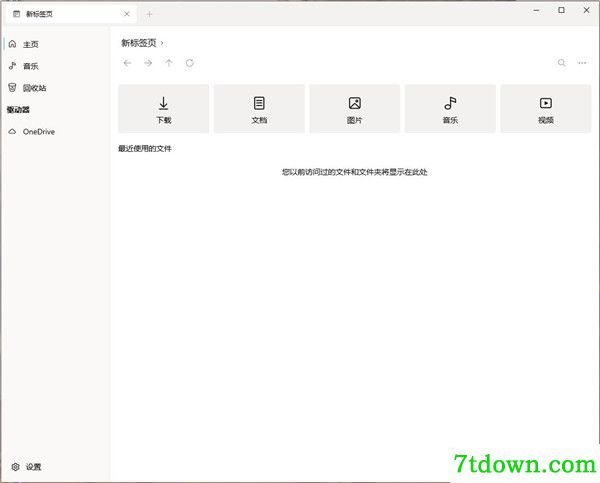The image size is (600, 483).
Task: Click the 最近使用的文件 heading
Action: click(145, 148)
